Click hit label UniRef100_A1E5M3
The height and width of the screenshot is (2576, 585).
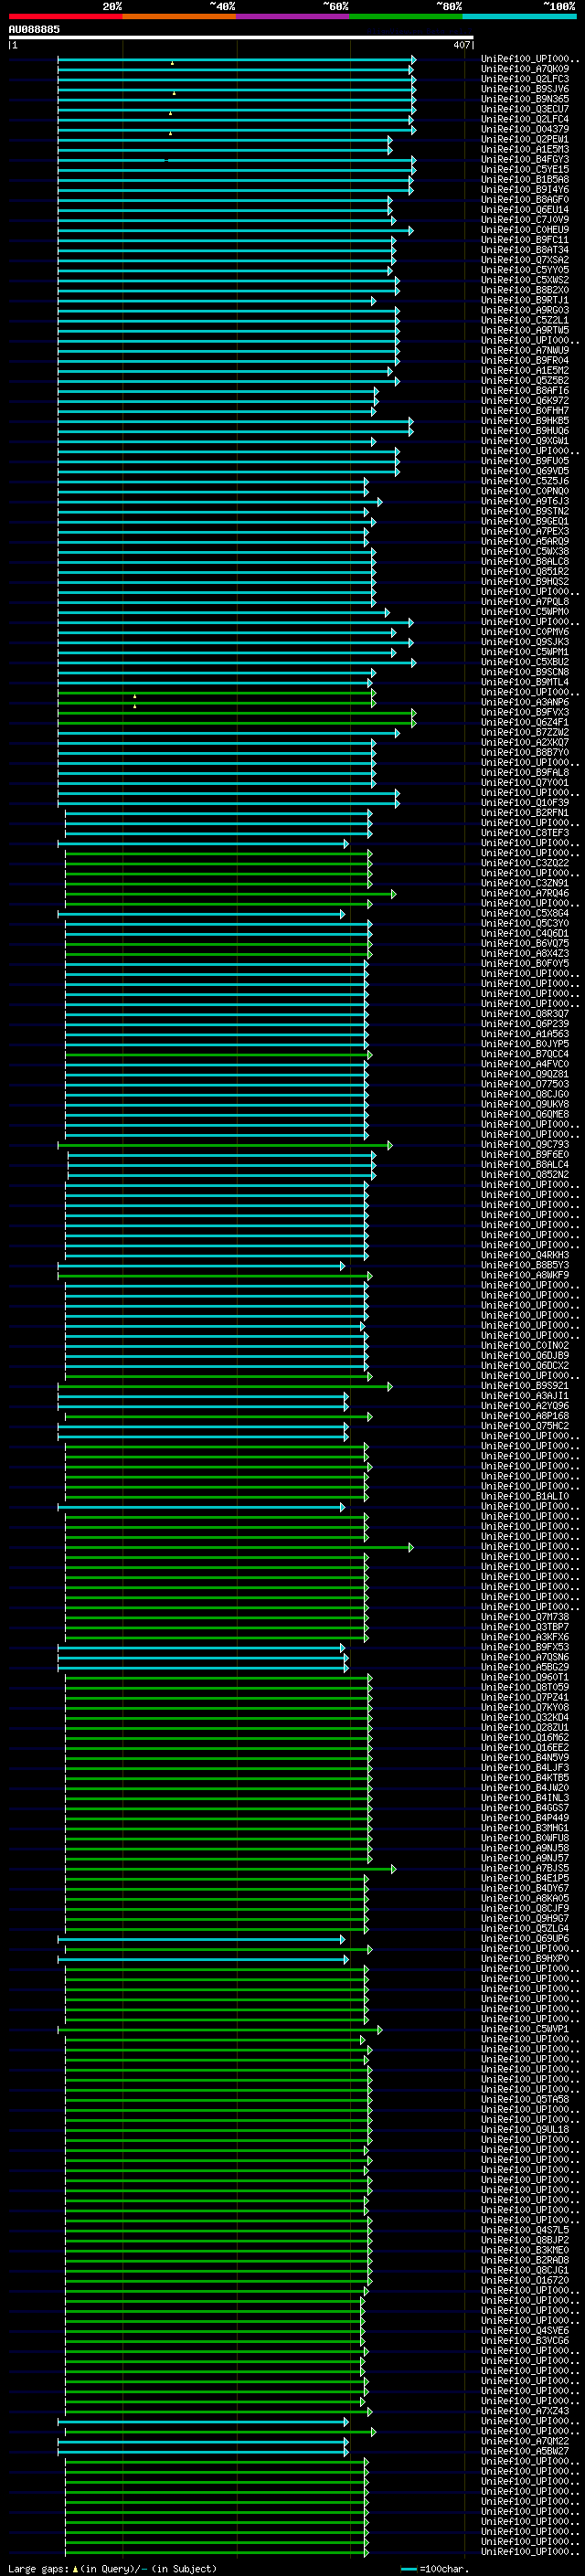tap(525, 149)
